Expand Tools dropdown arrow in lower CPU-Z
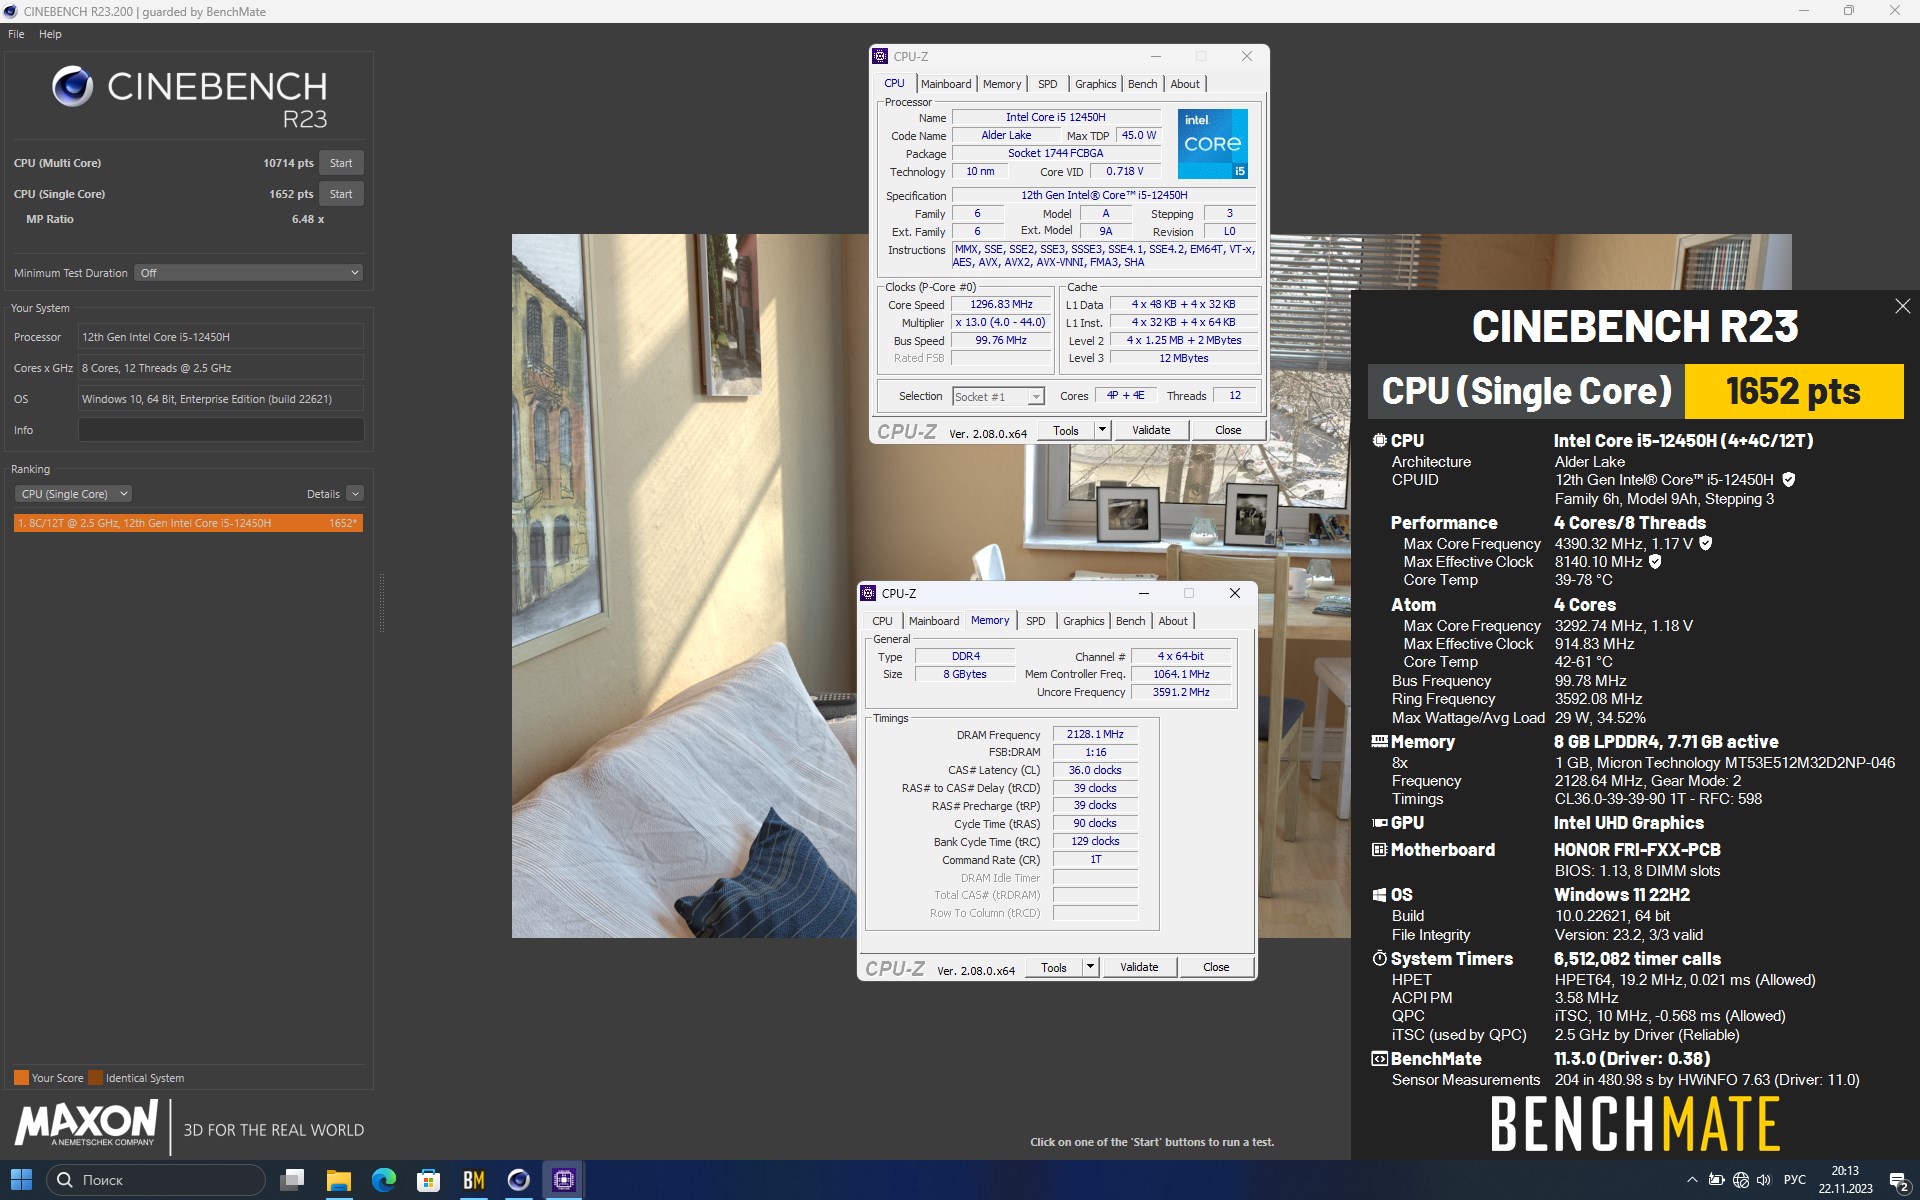 1090,967
